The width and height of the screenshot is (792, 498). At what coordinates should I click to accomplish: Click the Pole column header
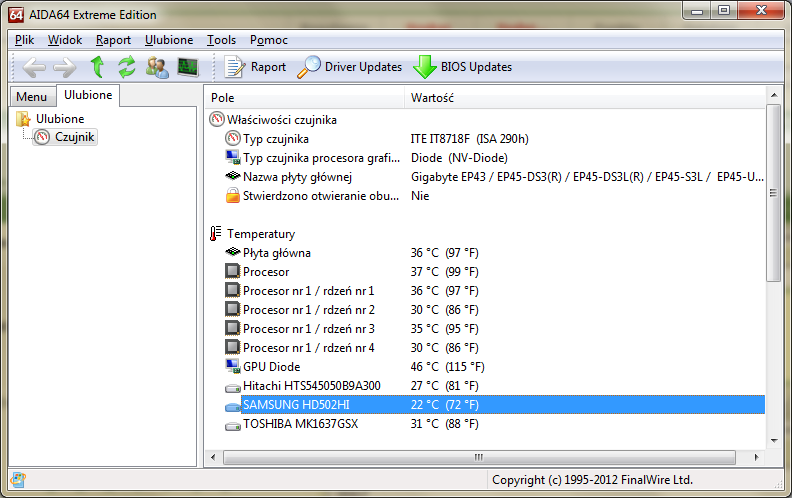point(305,97)
